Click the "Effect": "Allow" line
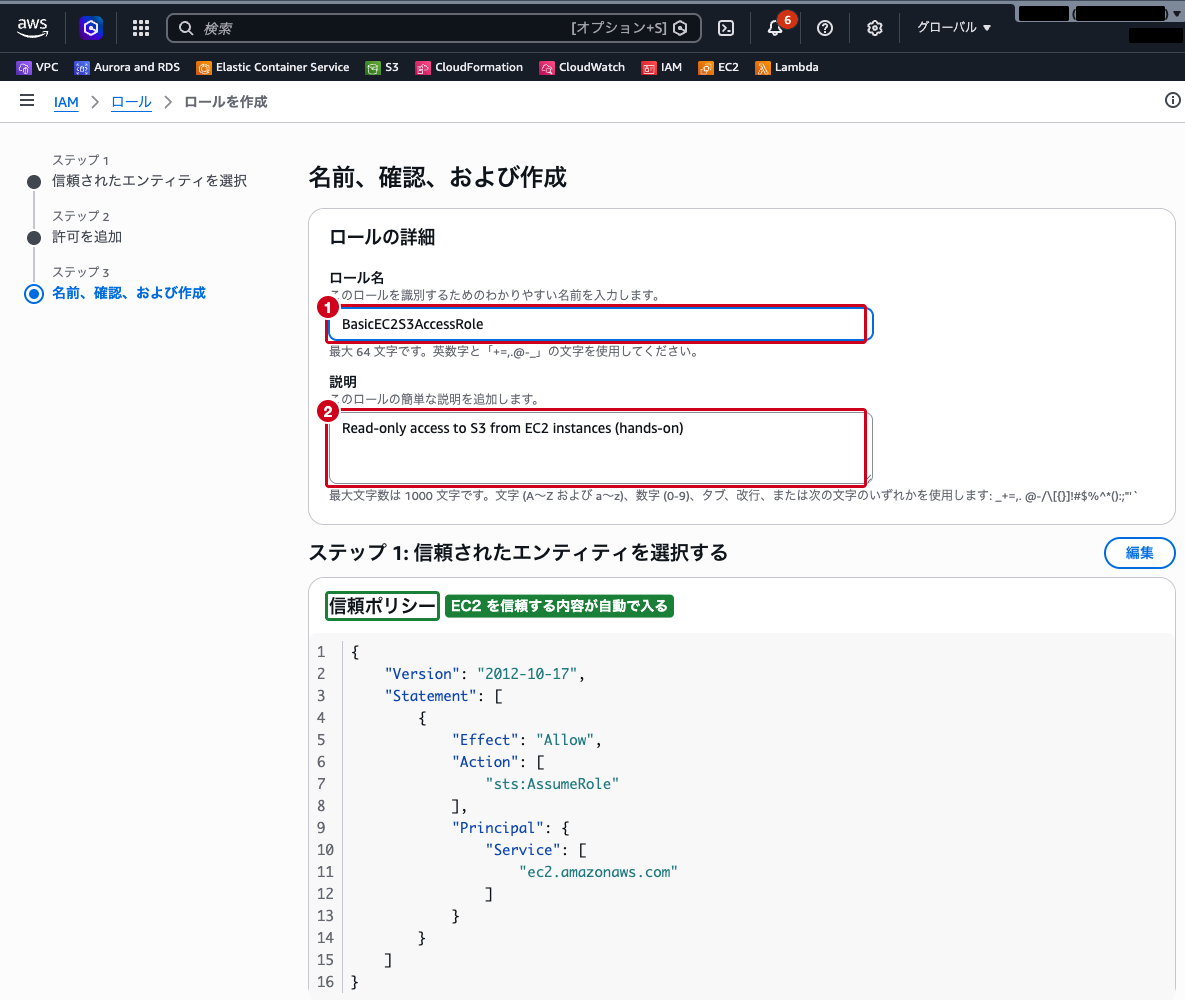 (527, 740)
